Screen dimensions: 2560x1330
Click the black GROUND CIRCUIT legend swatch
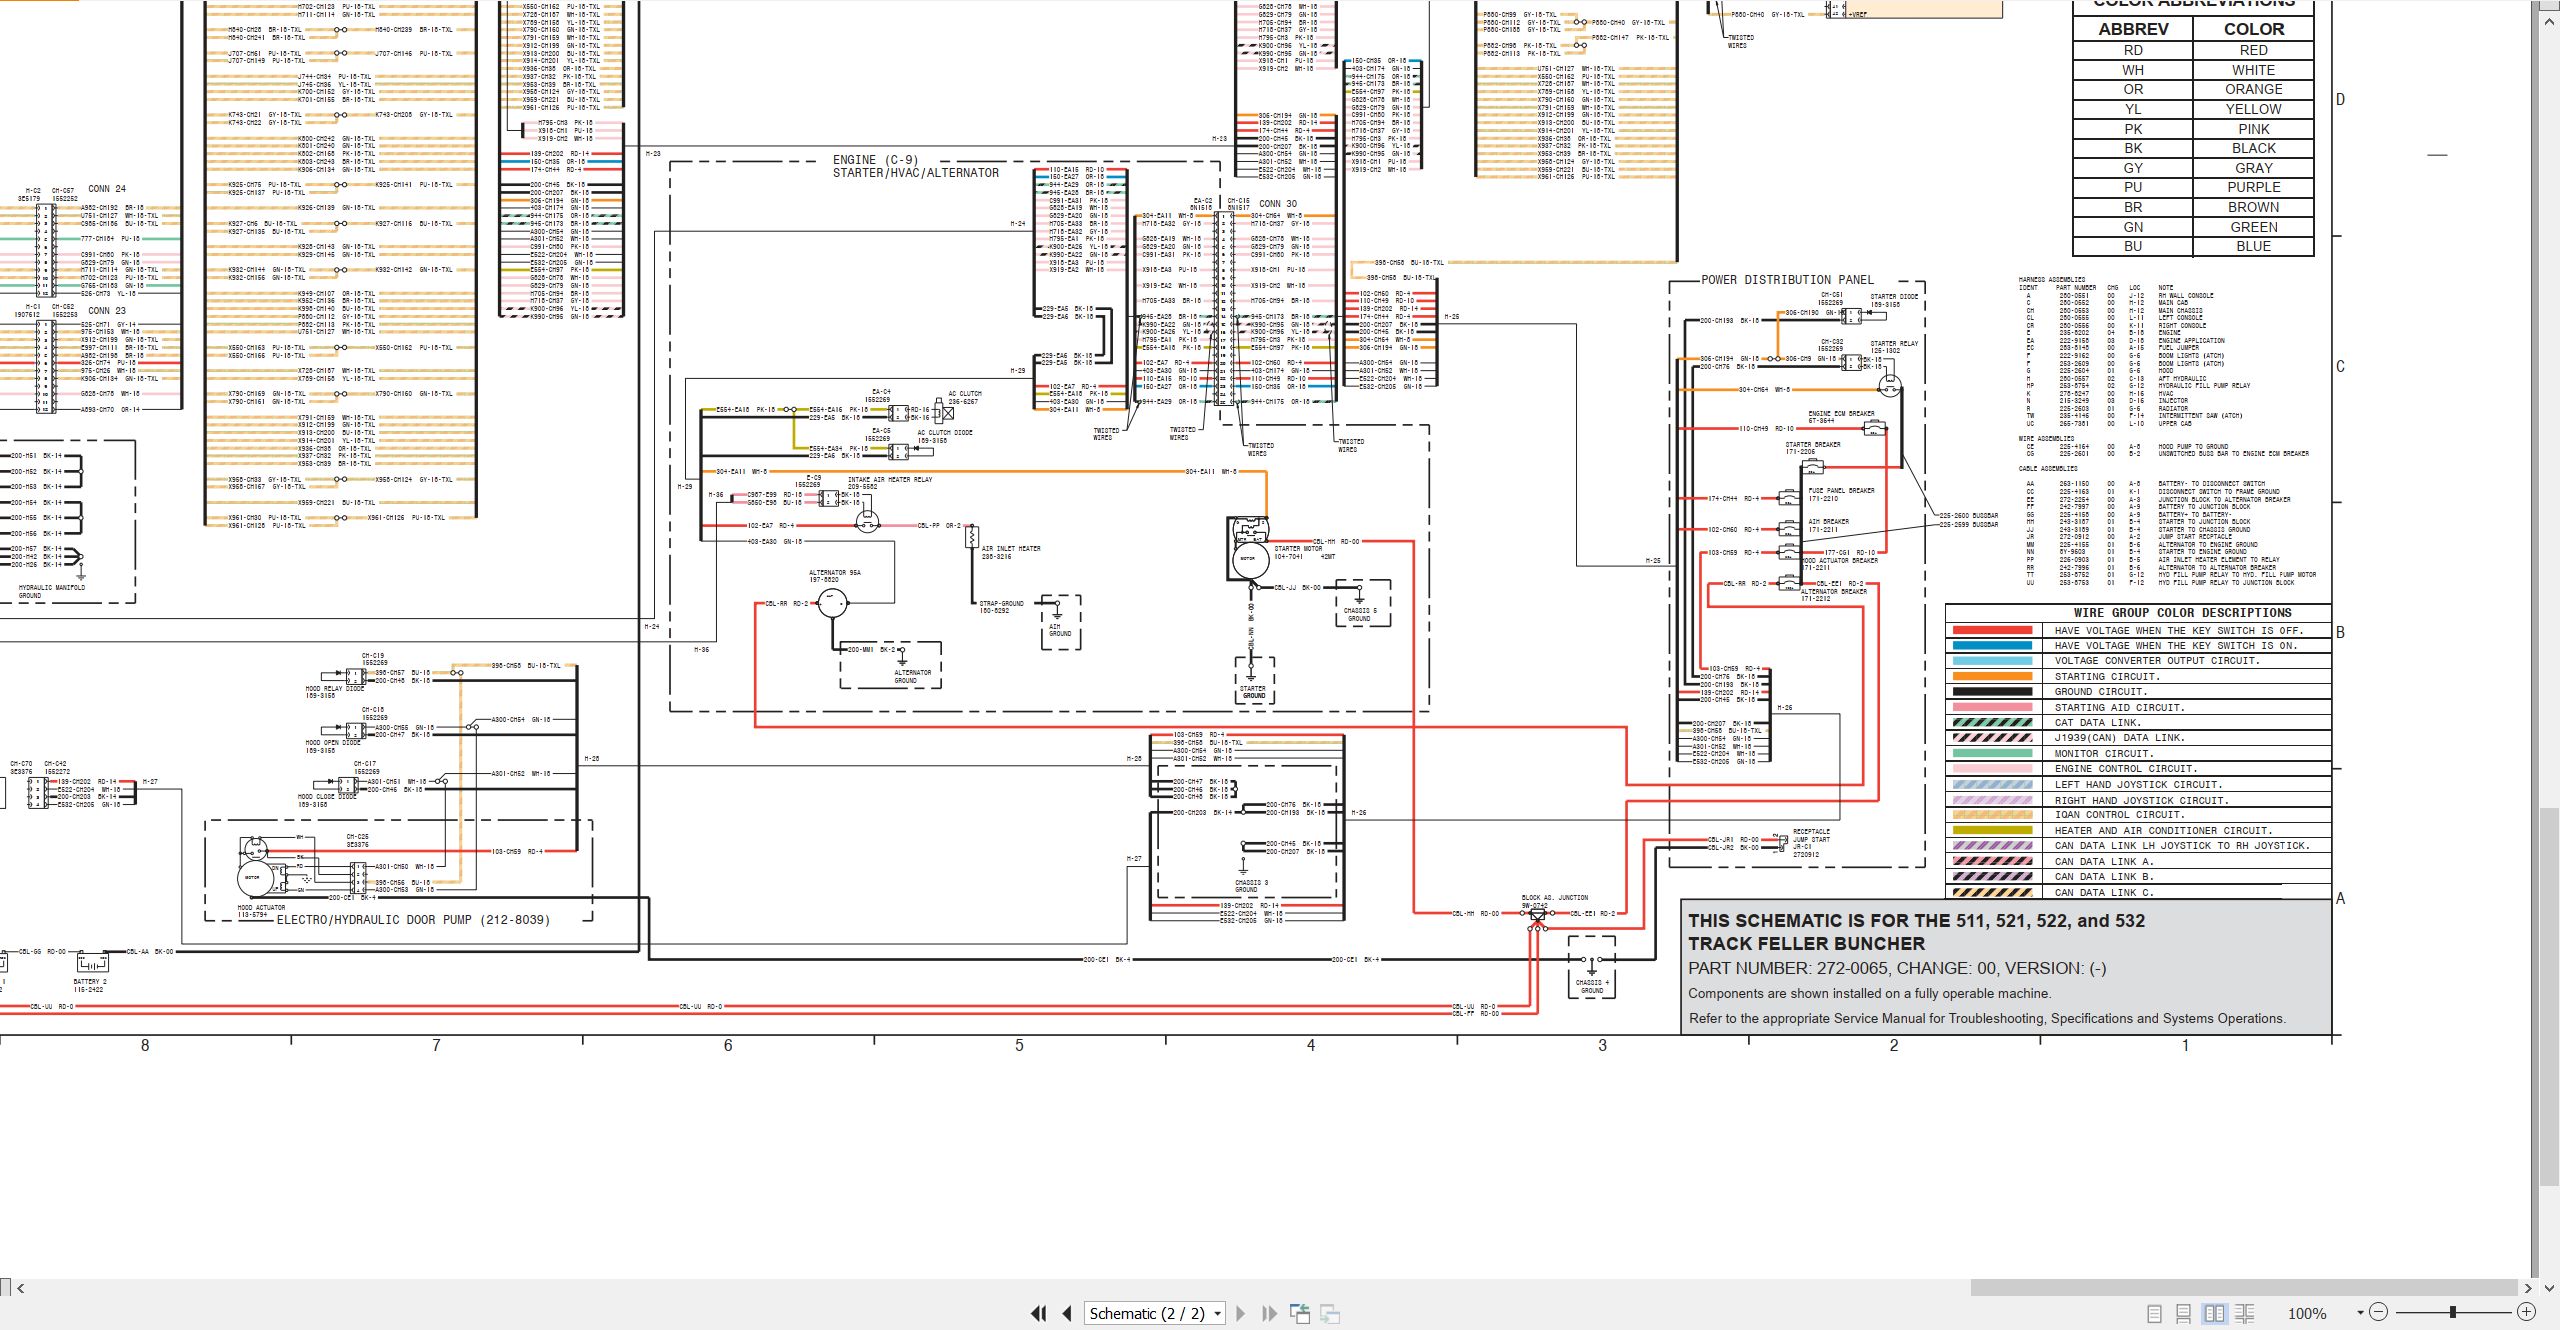[1992, 691]
